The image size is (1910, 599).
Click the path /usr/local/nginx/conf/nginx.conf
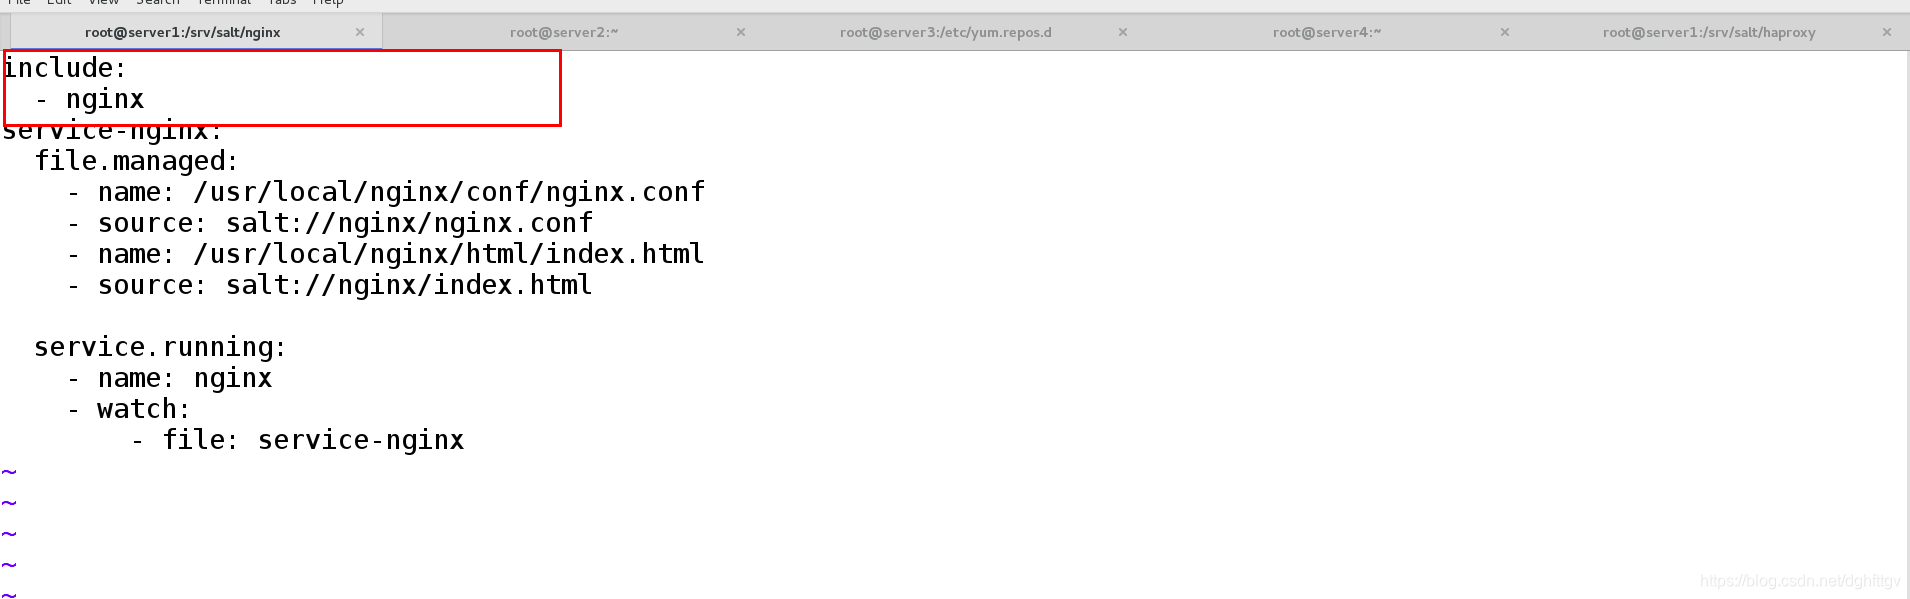point(449,192)
